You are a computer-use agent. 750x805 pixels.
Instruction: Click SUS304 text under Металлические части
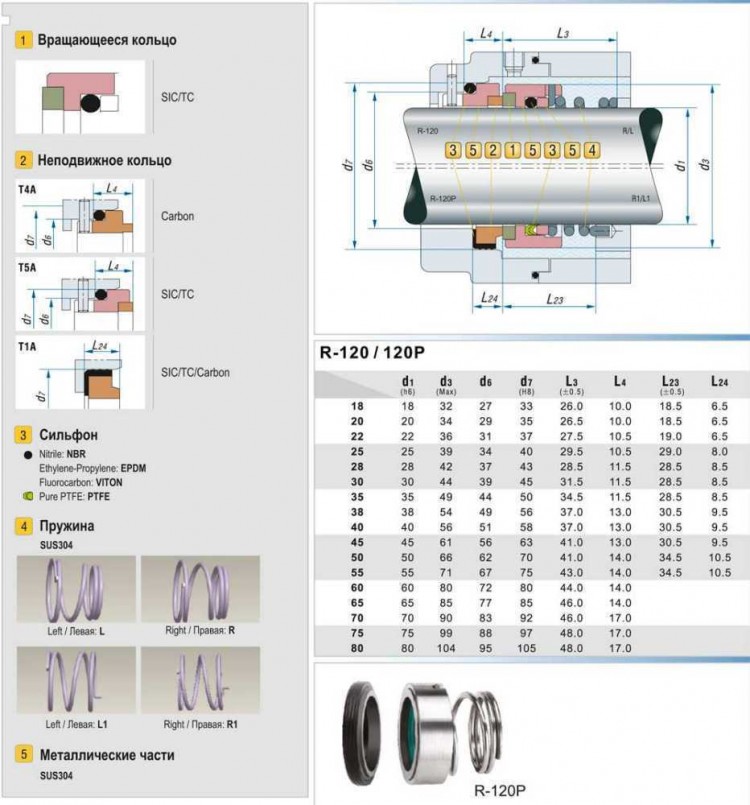tap(56, 775)
